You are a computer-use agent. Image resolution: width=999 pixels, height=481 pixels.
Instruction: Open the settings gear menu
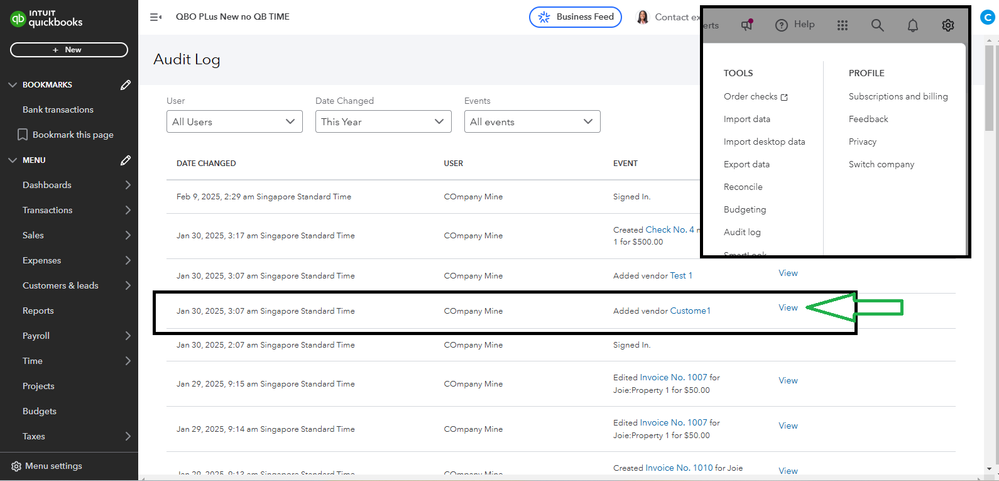[x=948, y=25]
